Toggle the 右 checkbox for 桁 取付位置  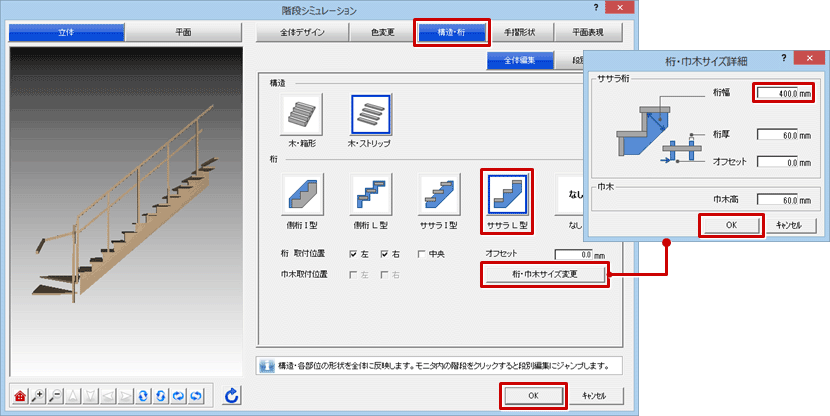pyautogui.click(x=386, y=254)
